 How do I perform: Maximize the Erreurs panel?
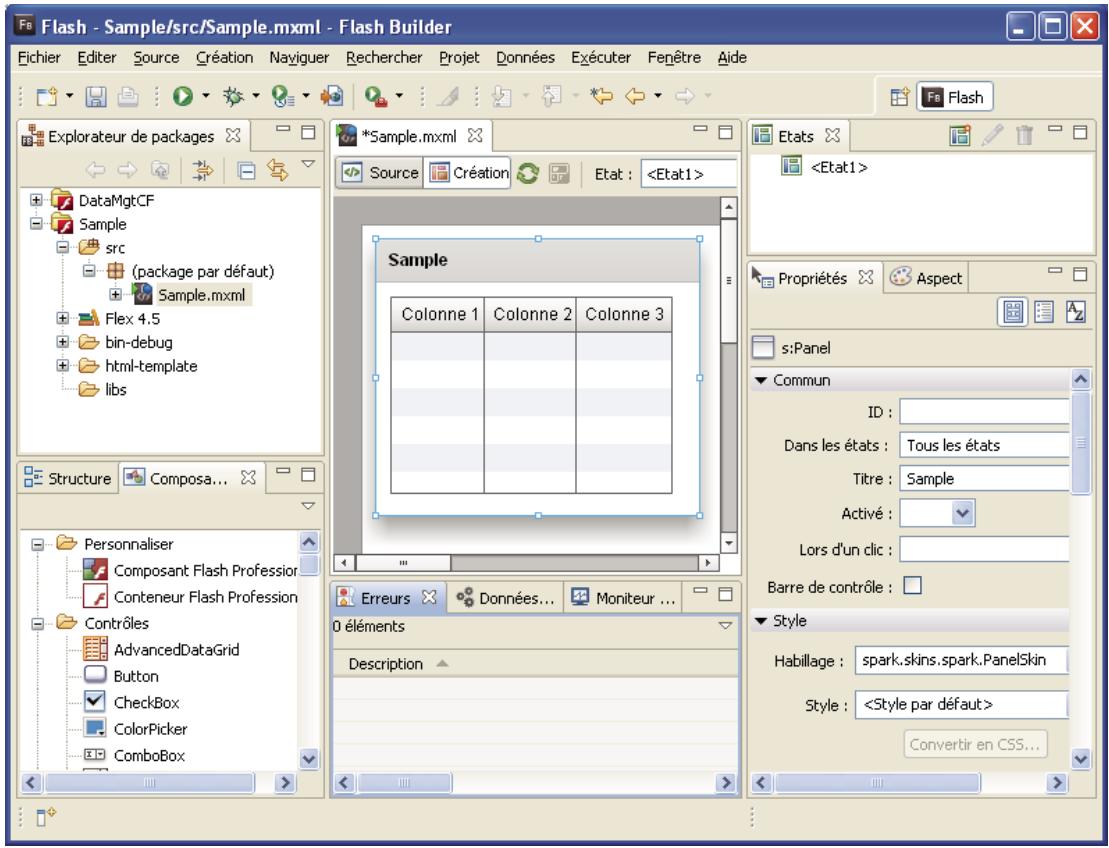725,593
